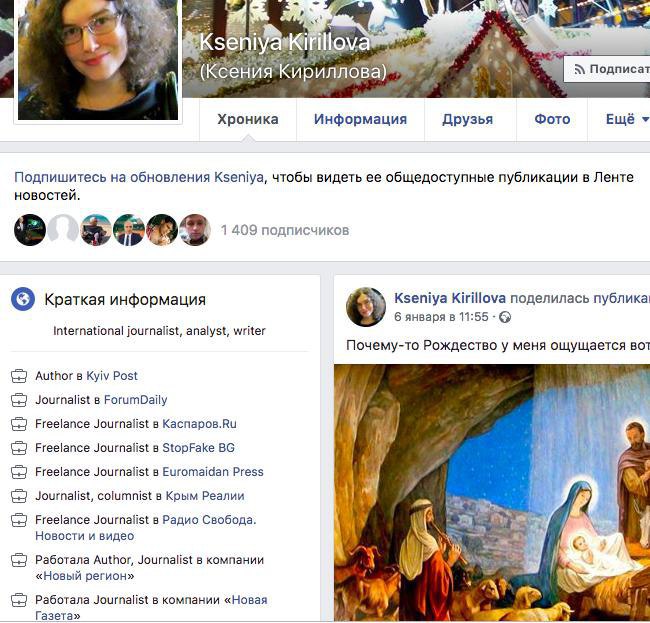Click the briefcase icon beside Крым Реалии

pos(19,496)
